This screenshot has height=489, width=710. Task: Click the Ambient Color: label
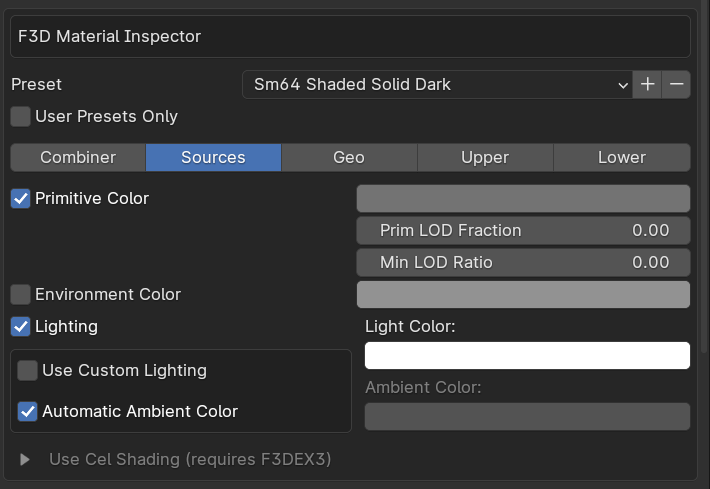pyautogui.click(x=423, y=388)
